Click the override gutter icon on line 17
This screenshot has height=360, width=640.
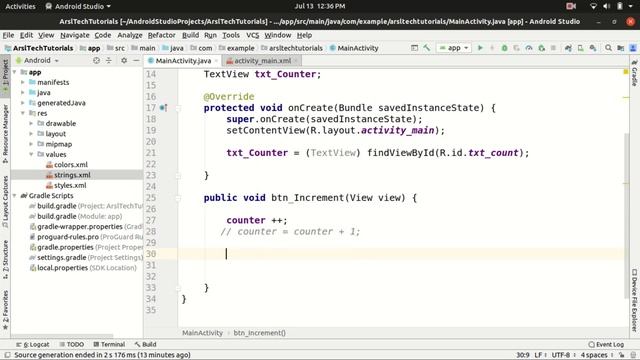pos(163,108)
